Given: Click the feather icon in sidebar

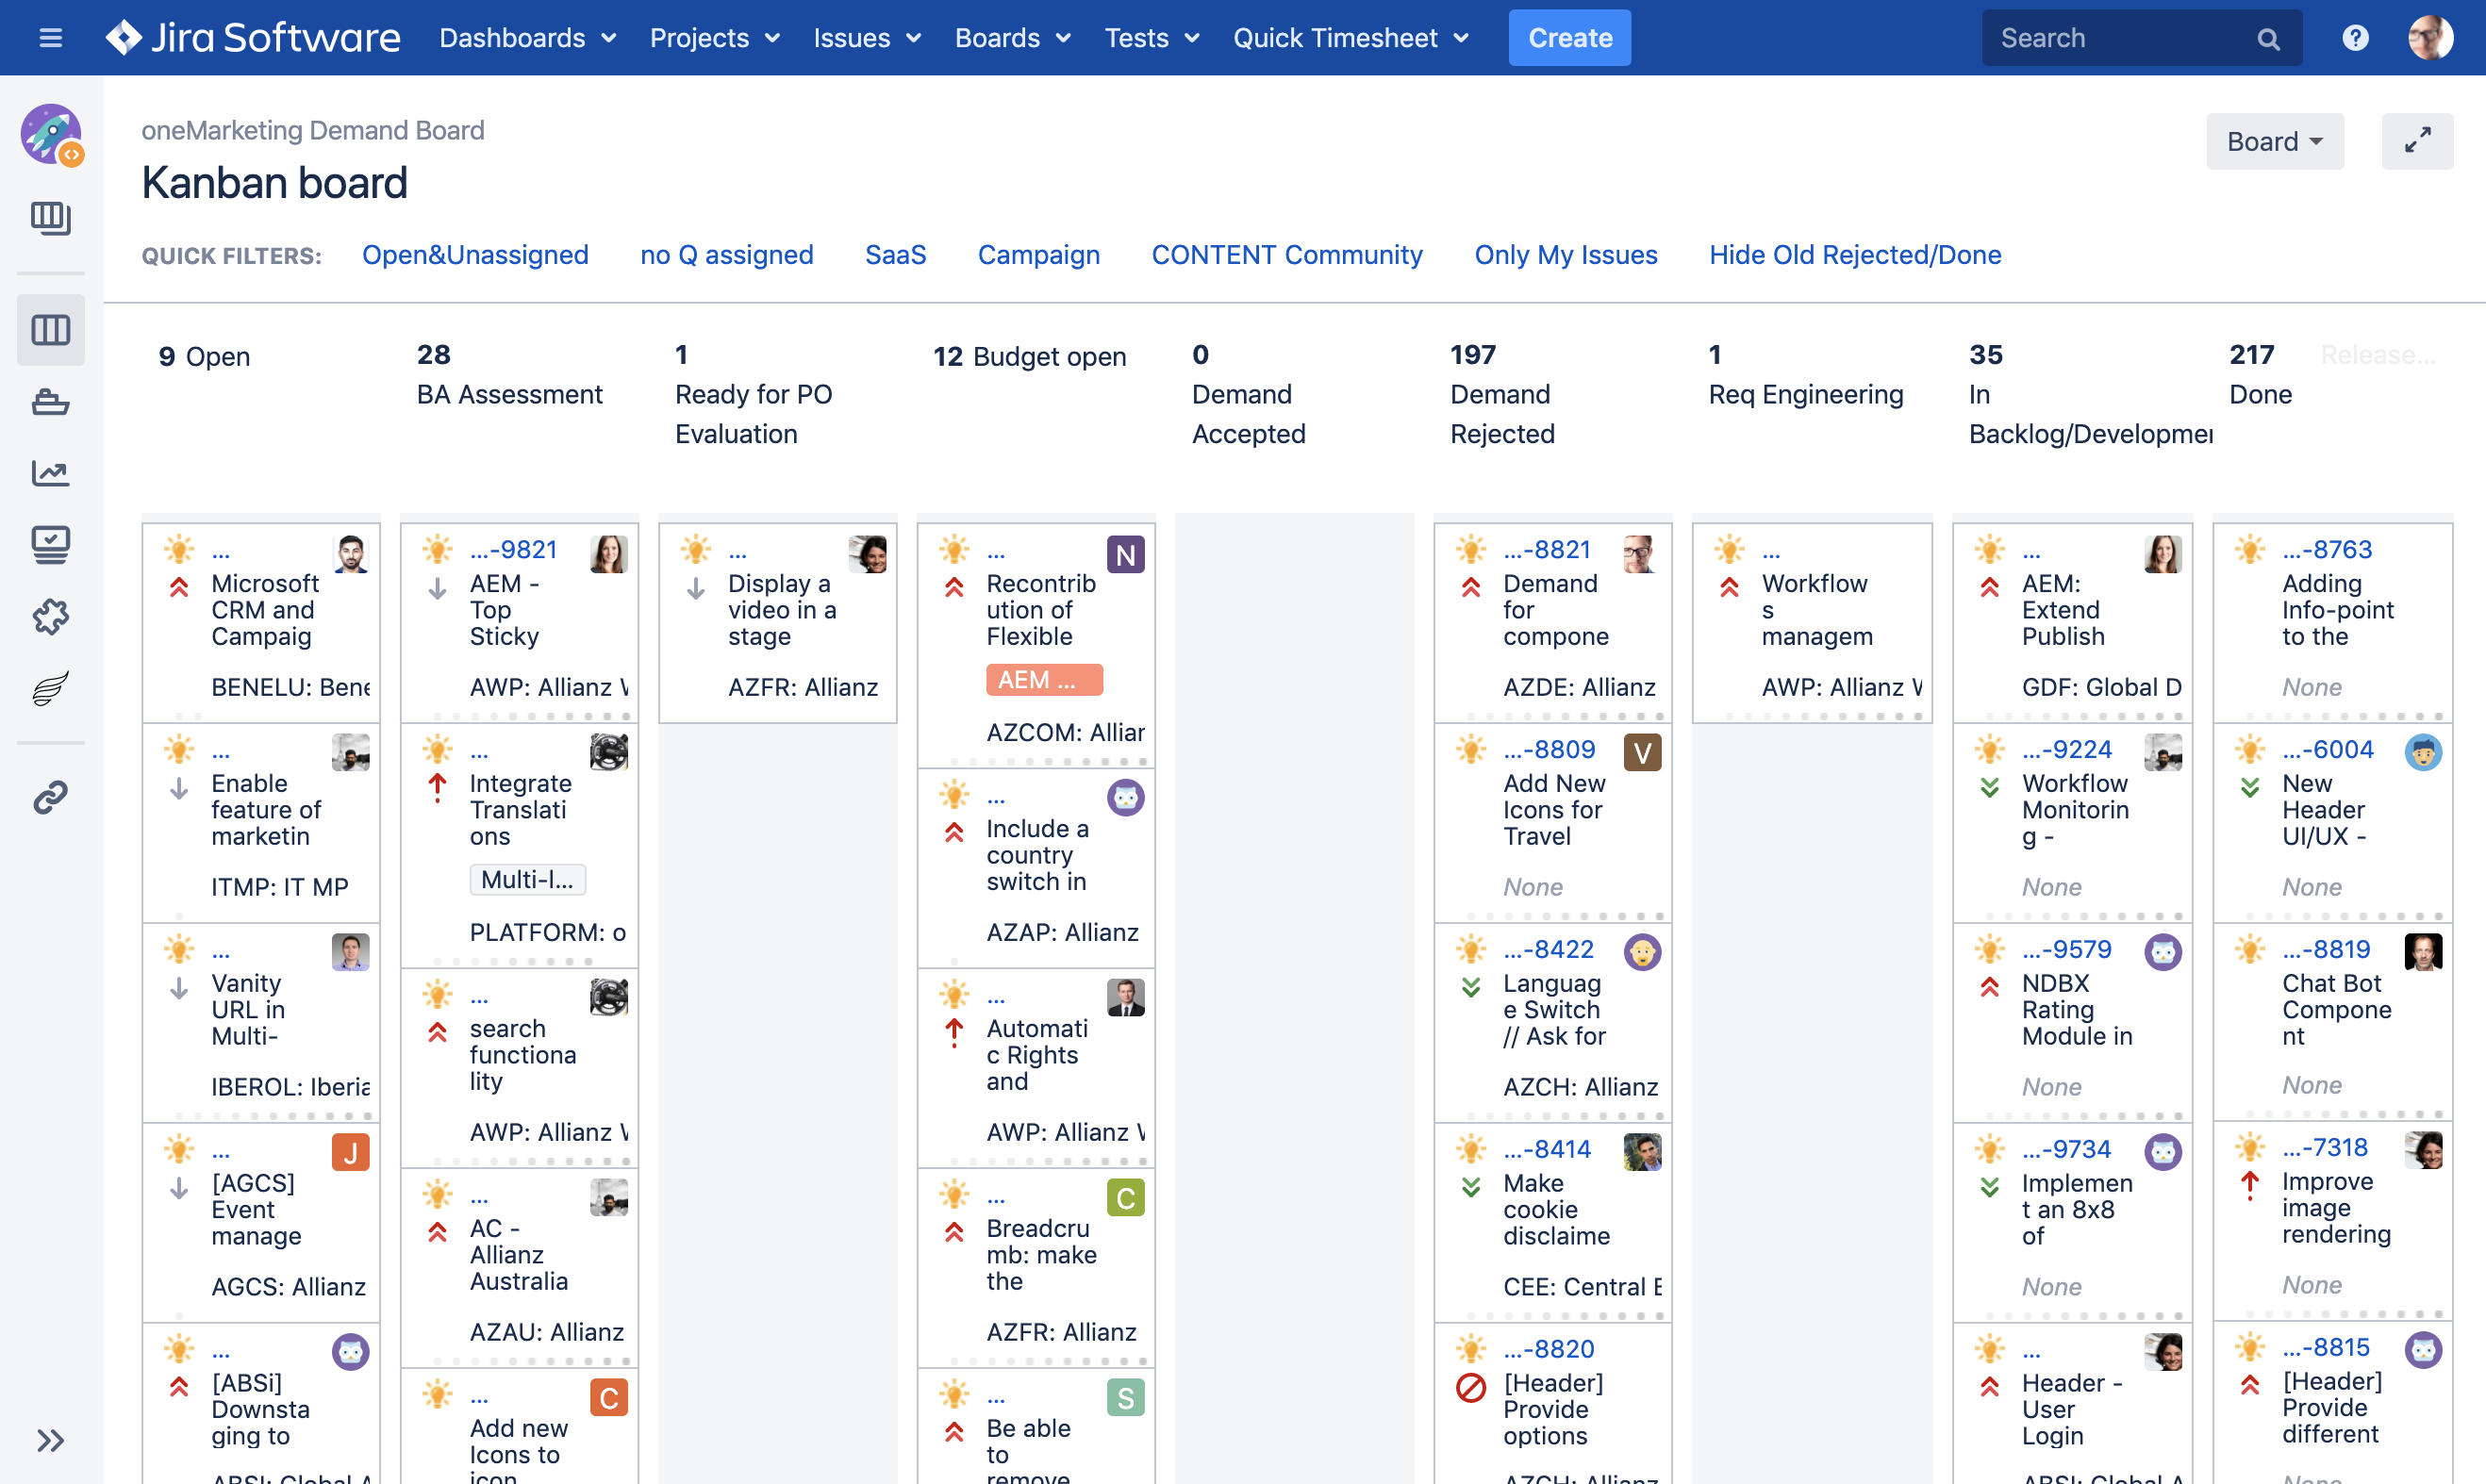Looking at the screenshot, I should (51, 688).
